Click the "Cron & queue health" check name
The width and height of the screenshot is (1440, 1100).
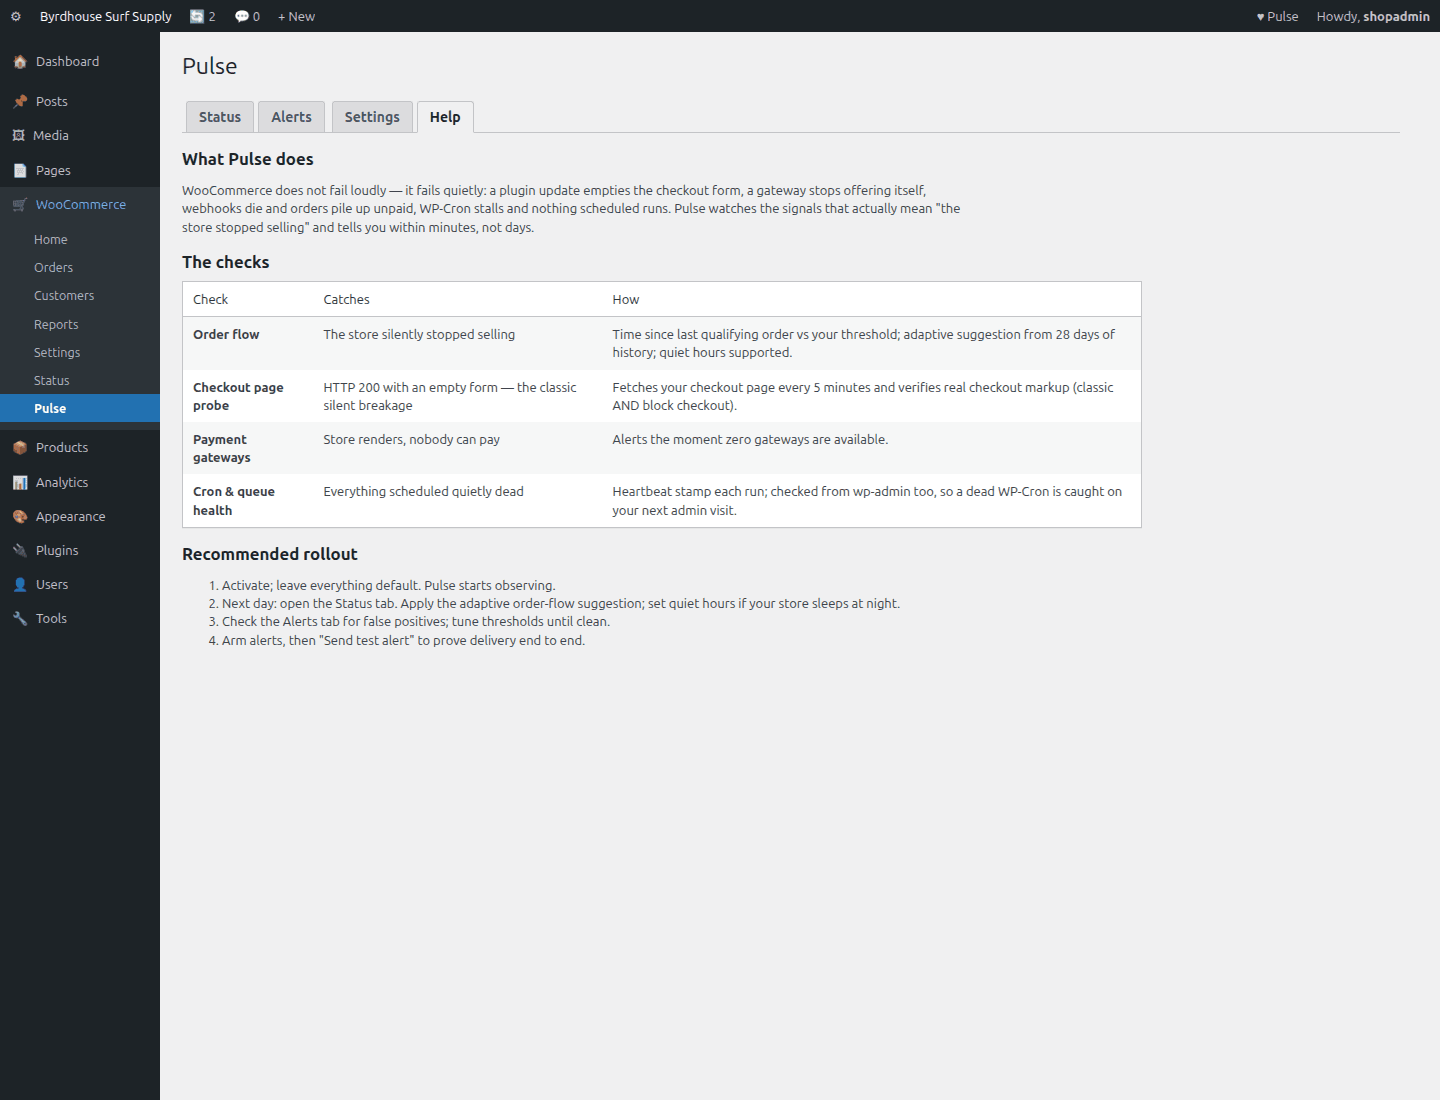234,501
